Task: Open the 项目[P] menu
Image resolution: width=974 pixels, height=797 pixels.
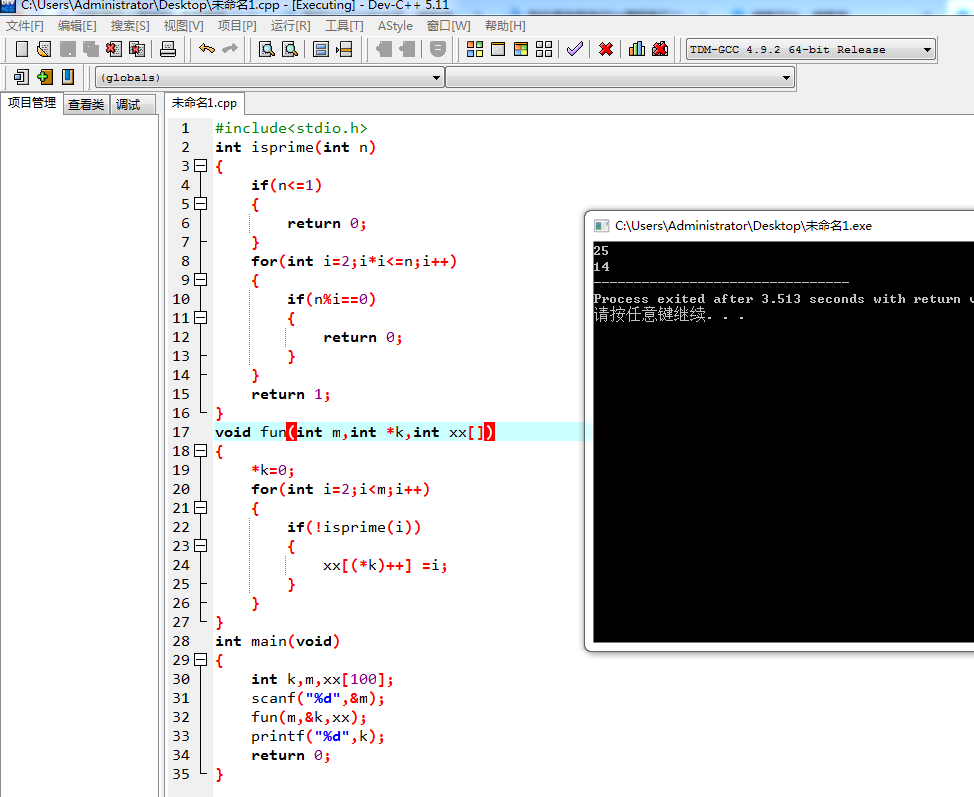Action: pos(237,25)
